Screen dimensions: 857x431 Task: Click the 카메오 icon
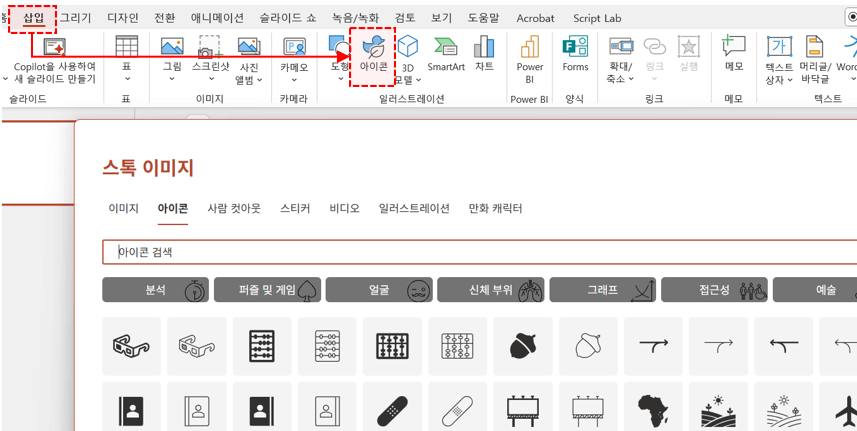point(294,46)
